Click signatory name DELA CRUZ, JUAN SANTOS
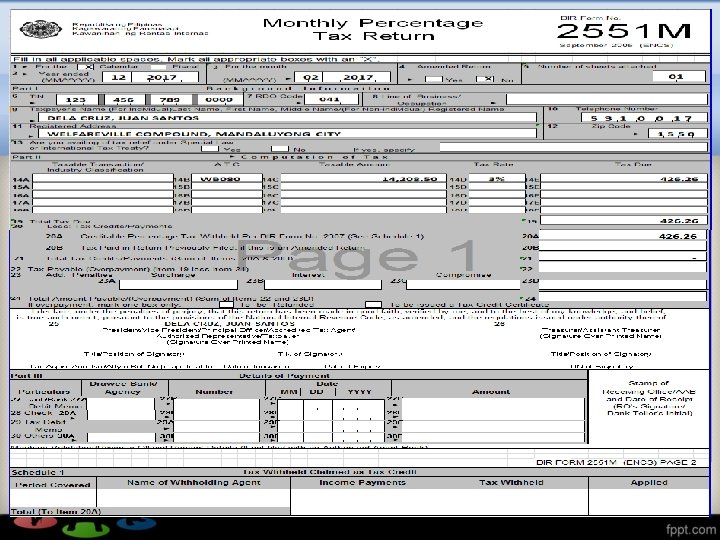 pos(230,324)
